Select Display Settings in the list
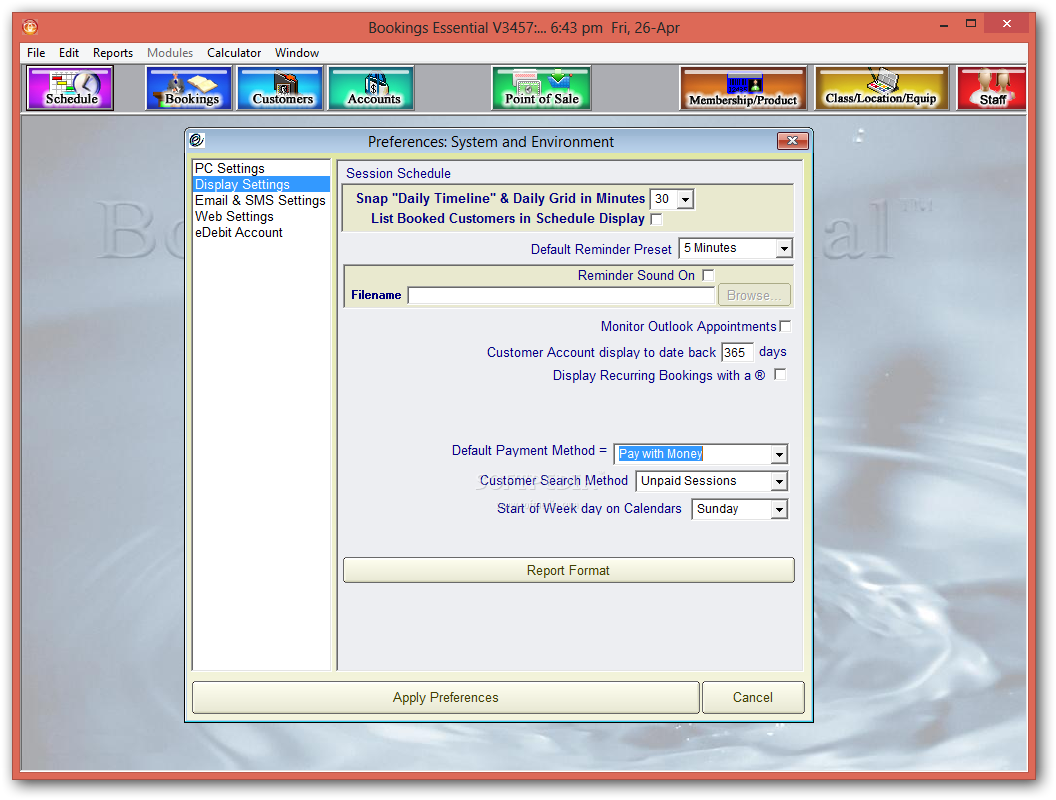 (261, 185)
